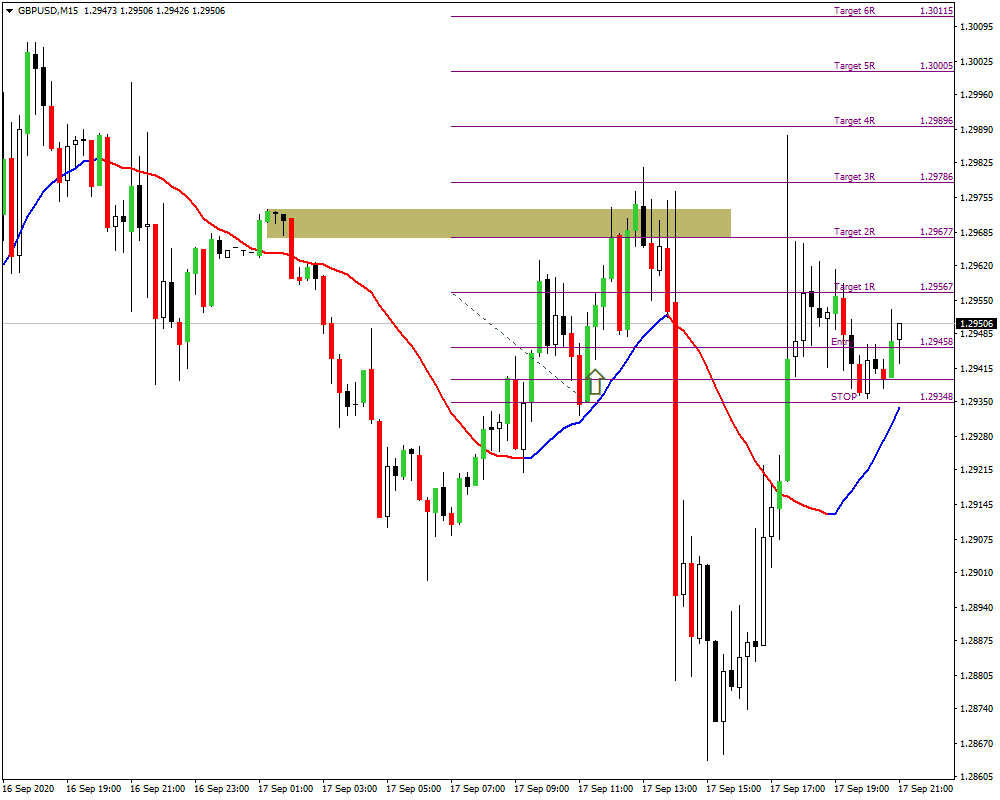Click the 1.30005 target price value

[x=936, y=66]
